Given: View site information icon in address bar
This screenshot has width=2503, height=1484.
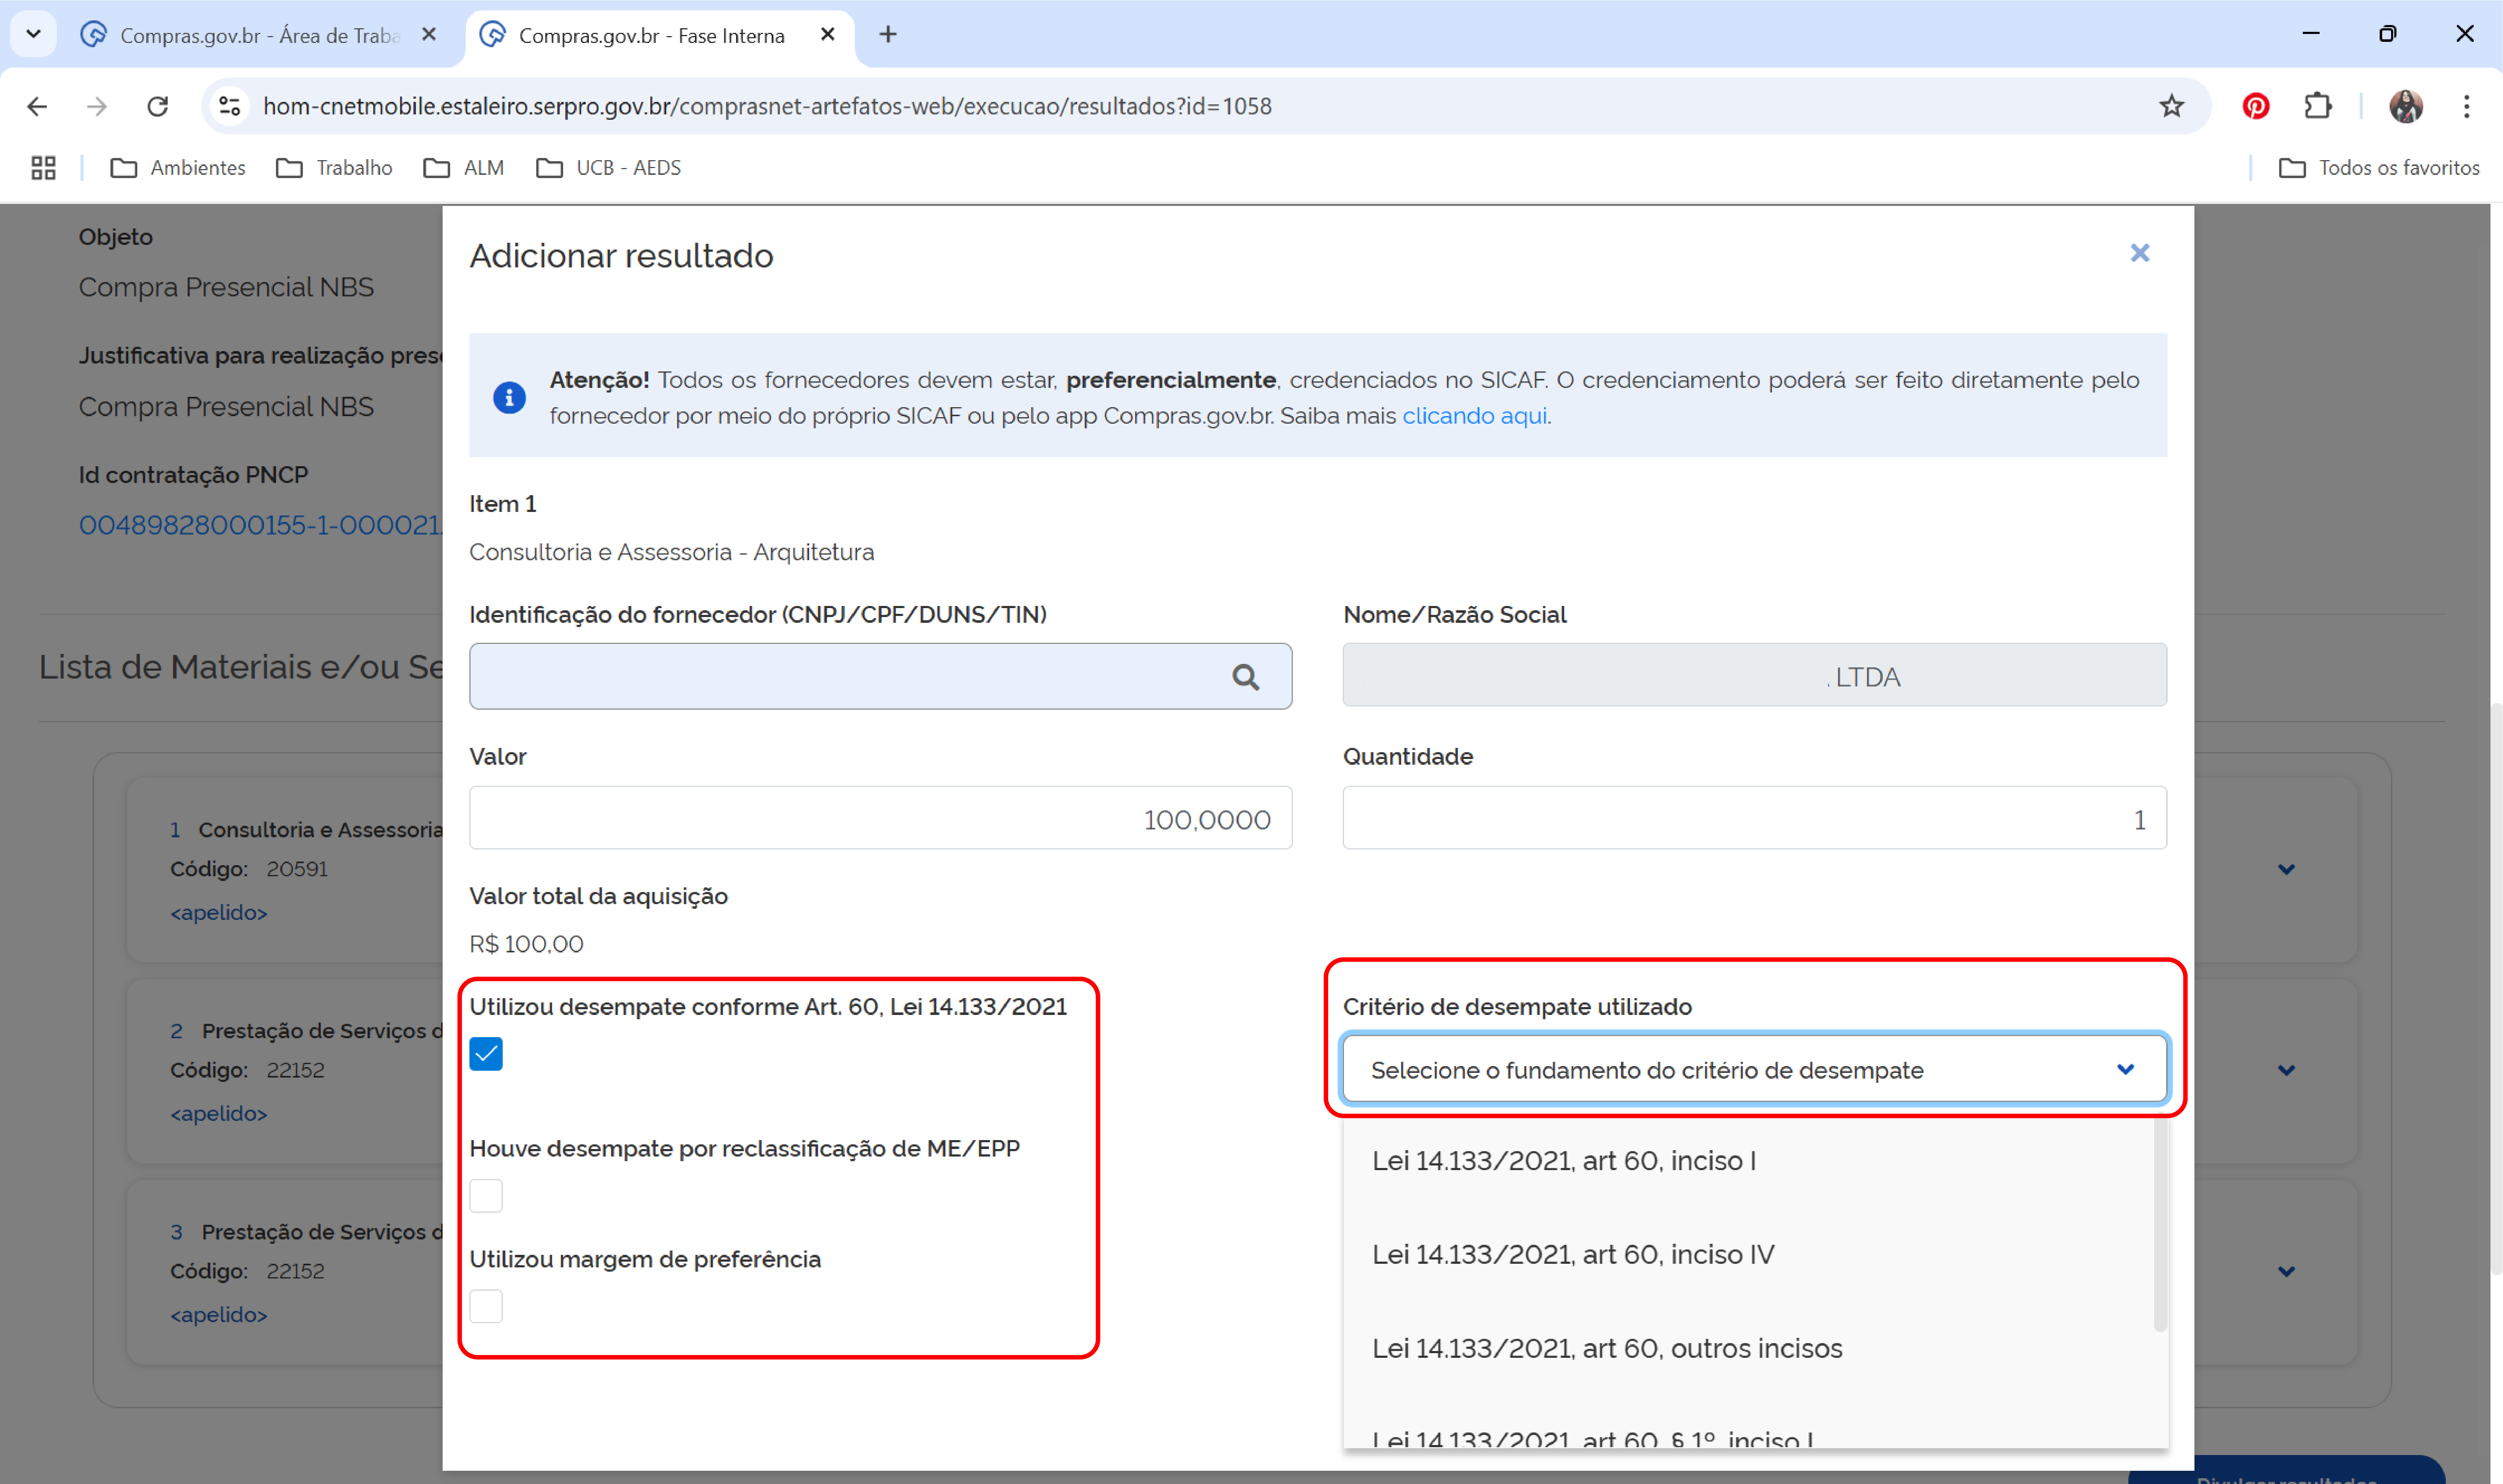Looking at the screenshot, I should 230,106.
